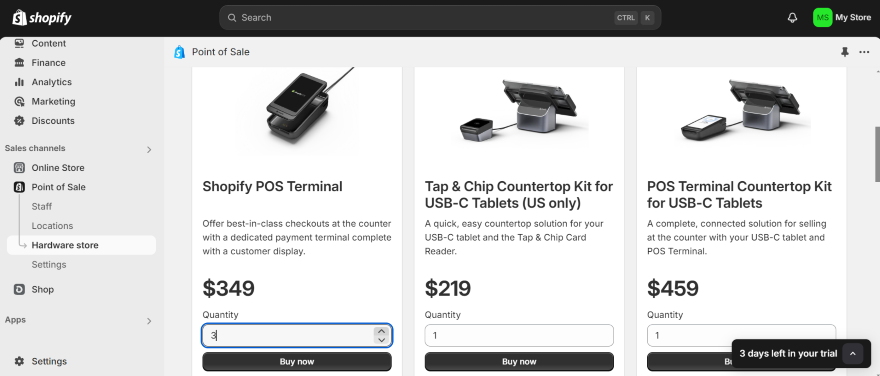The width and height of the screenshot is (880, 376).
Task: Buy now the Shopify POS Terminal
Action: click(x=297, y=361)
